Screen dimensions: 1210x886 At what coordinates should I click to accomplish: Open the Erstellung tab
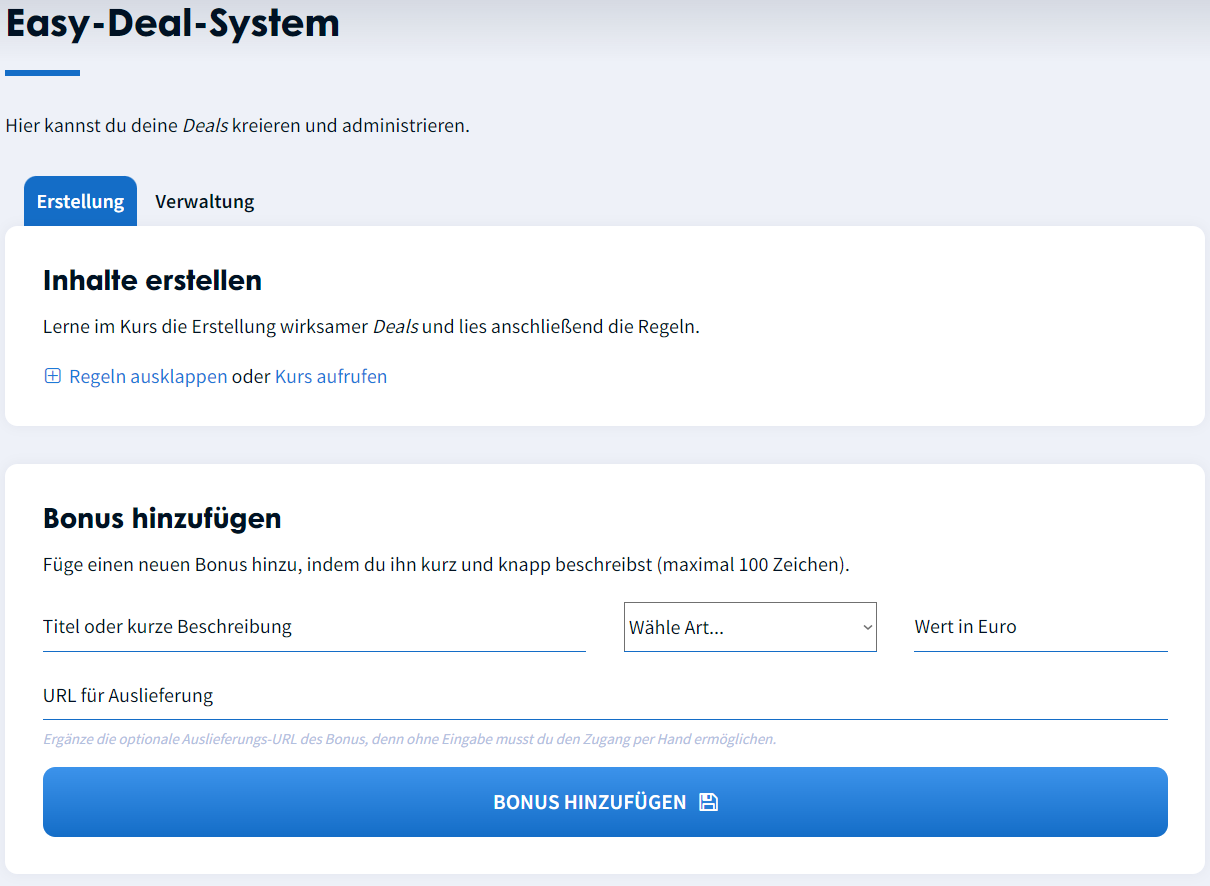80,201
